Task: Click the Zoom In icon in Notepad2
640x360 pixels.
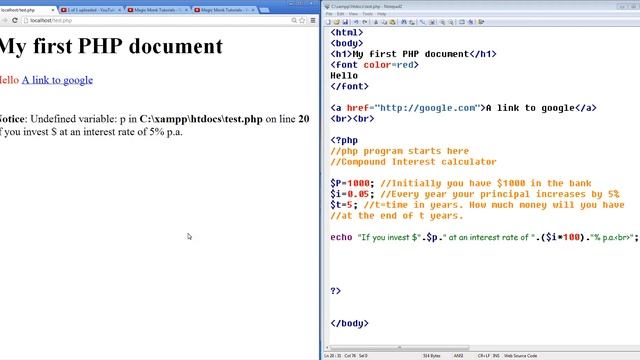Action: pos(442,22)
